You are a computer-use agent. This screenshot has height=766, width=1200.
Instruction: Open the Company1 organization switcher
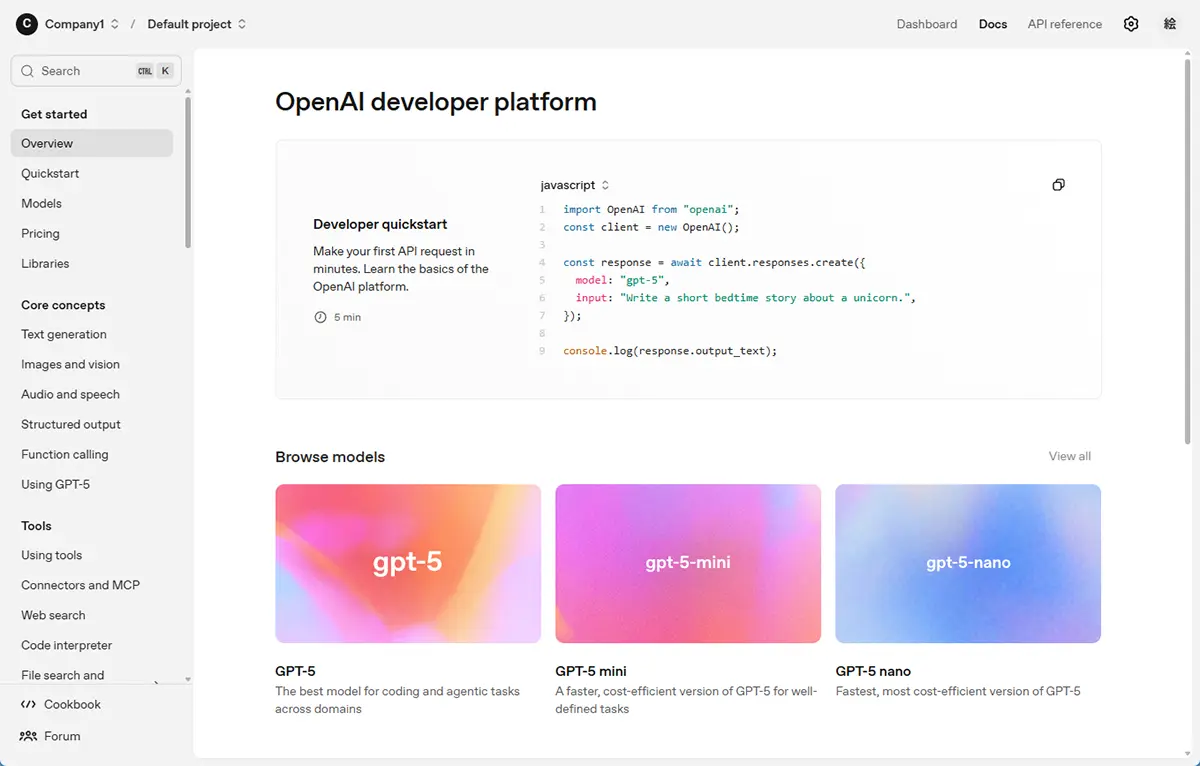[82, 24]
